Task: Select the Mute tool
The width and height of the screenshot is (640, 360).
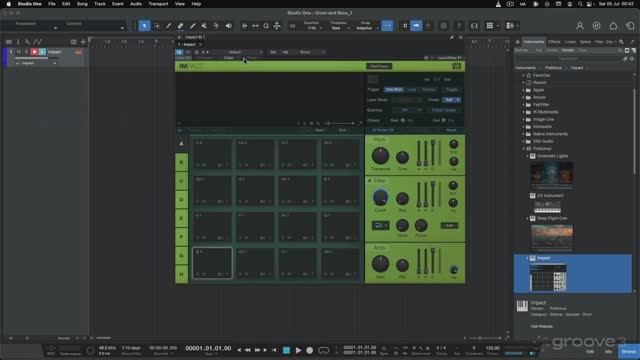Action: 204,26
